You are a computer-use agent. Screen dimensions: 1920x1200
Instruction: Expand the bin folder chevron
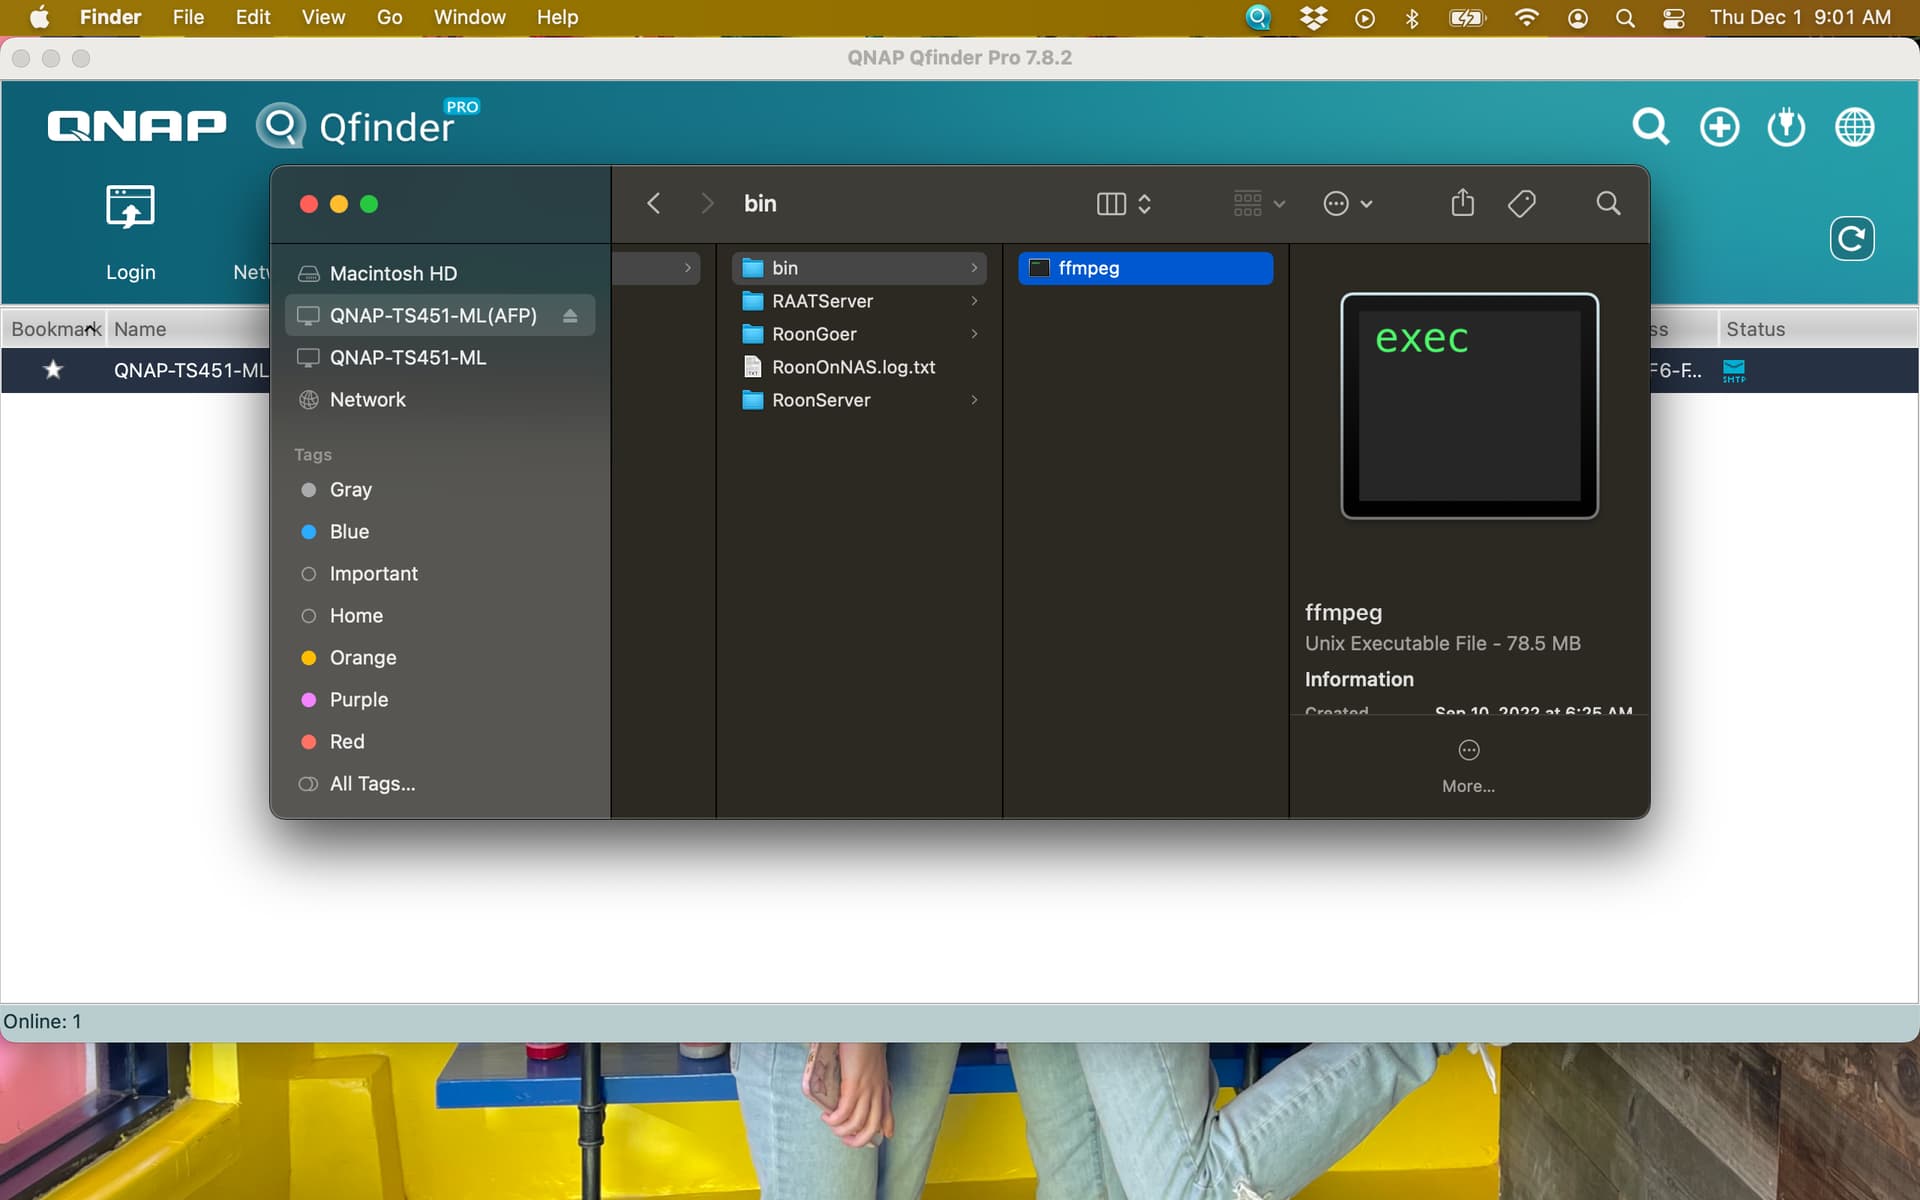(x=974, y=268)
